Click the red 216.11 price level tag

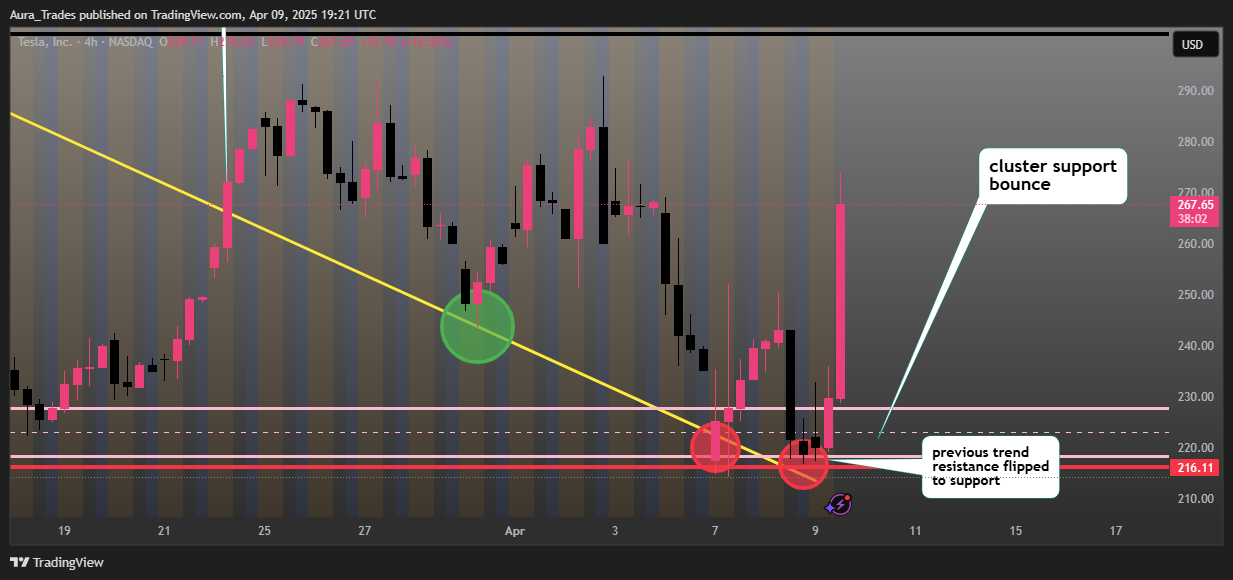tap(1195, 467)
